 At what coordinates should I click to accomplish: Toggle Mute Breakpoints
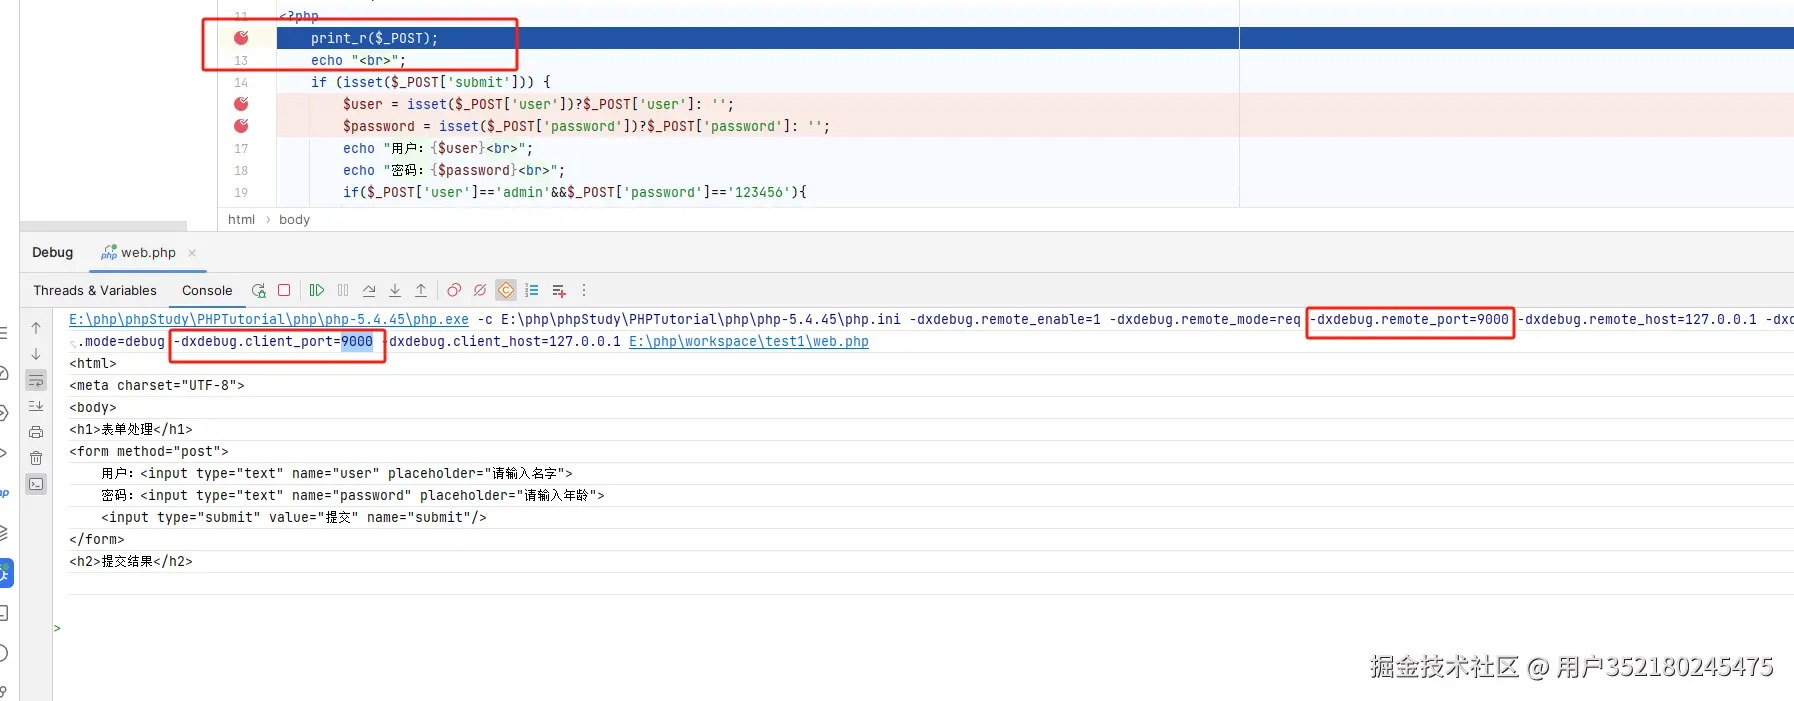point(480,291)
